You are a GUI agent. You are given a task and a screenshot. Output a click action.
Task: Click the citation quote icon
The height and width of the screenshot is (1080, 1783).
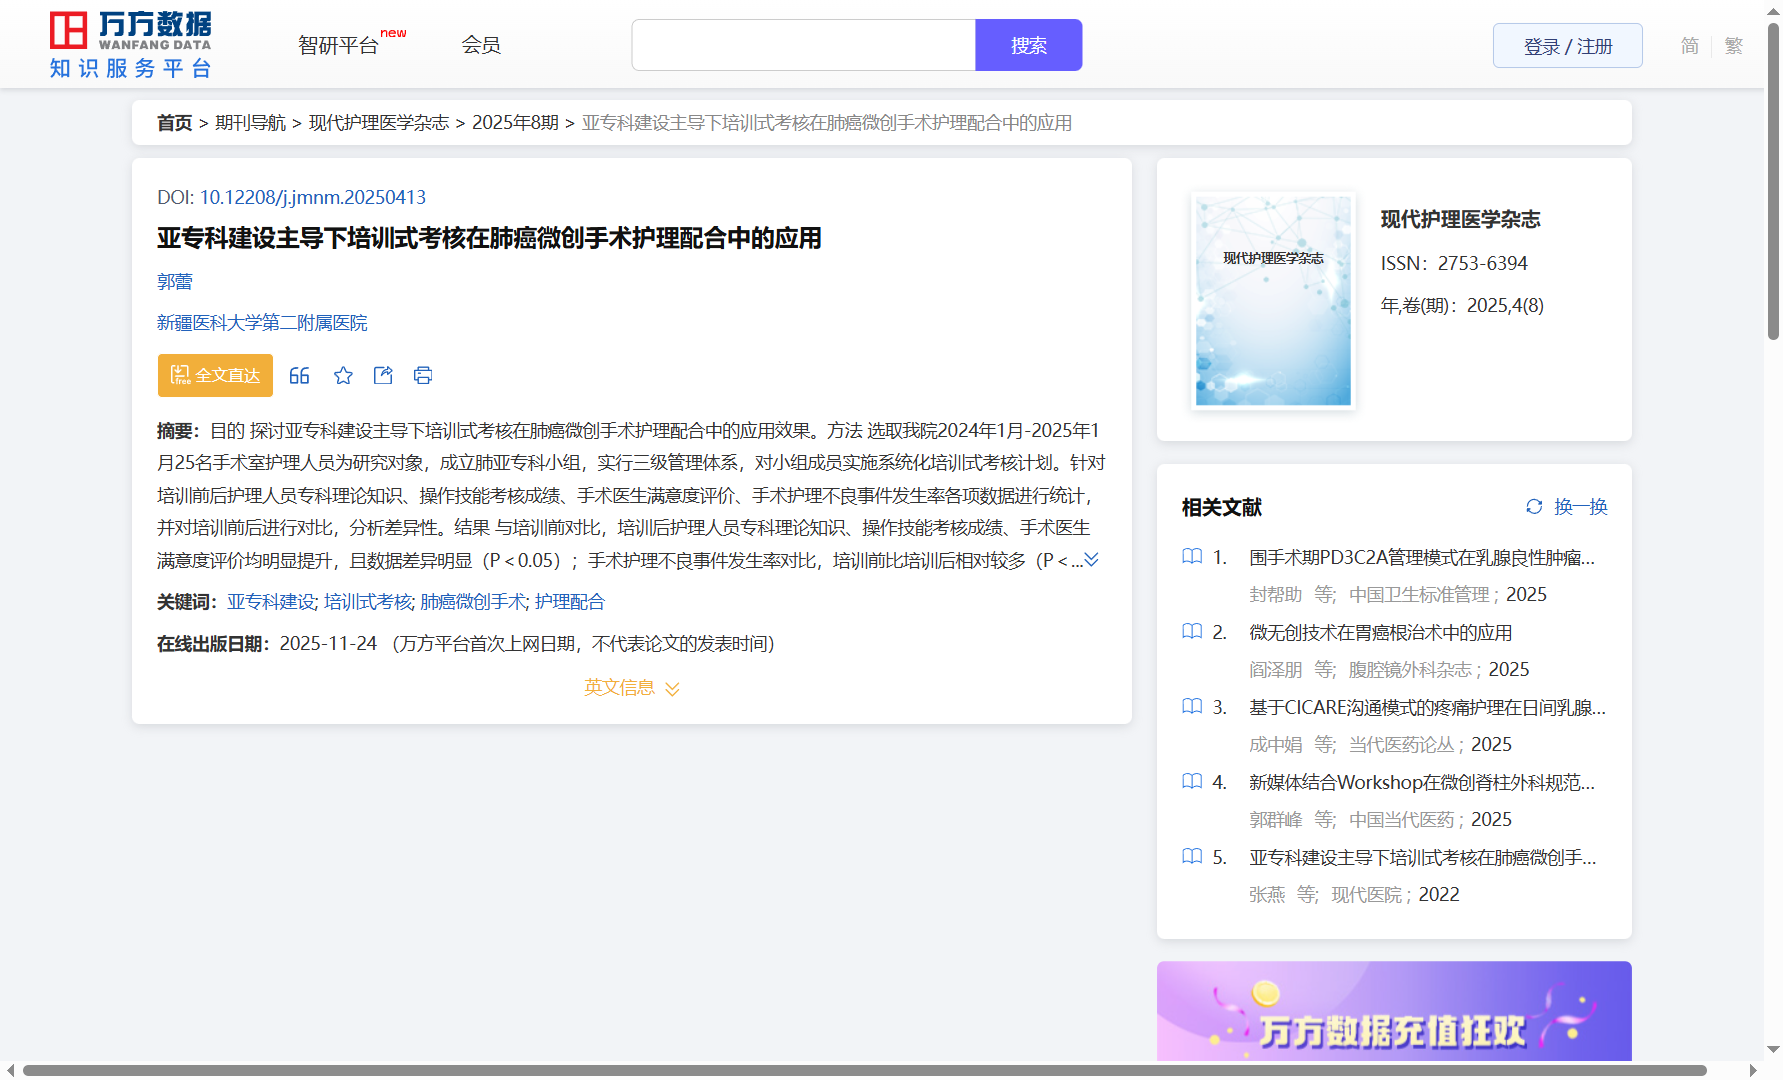(x=299, y=375)
